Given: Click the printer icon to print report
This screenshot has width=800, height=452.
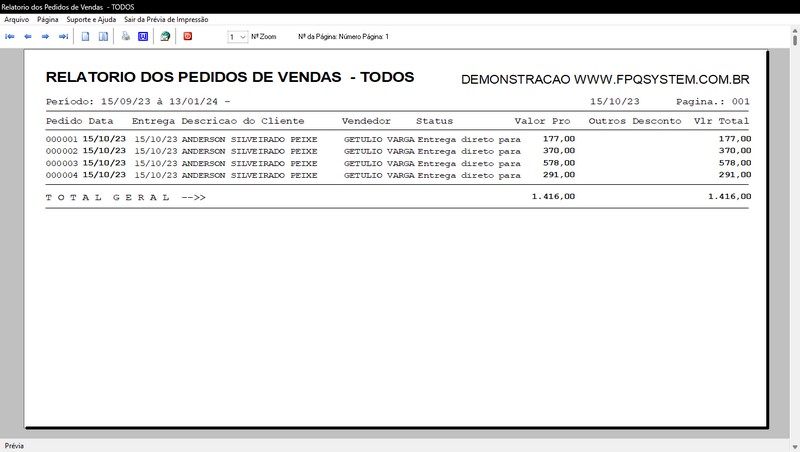Looking at the screenshot, I should [x=126, y=36].
